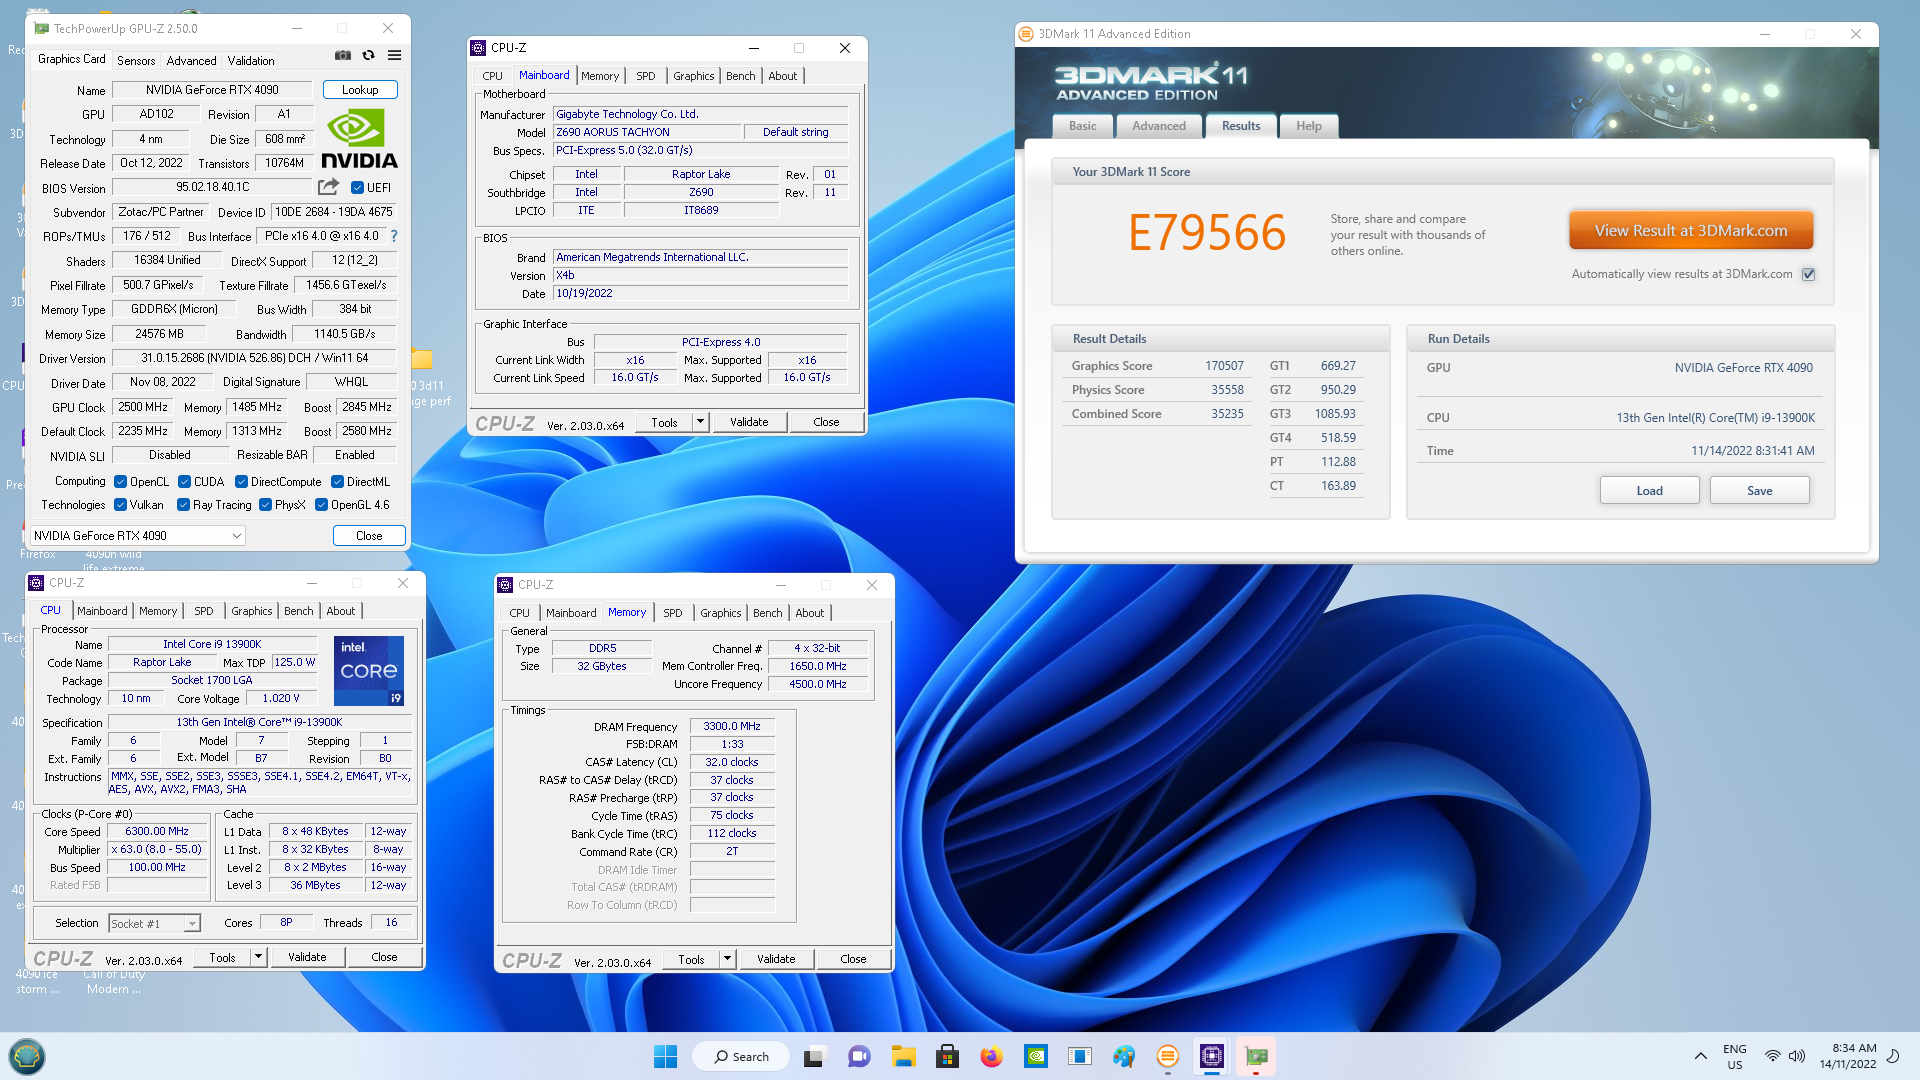Expand Tools arrow in the Memory CPU-Z window

pyautogui.click(x=727, y=959)
